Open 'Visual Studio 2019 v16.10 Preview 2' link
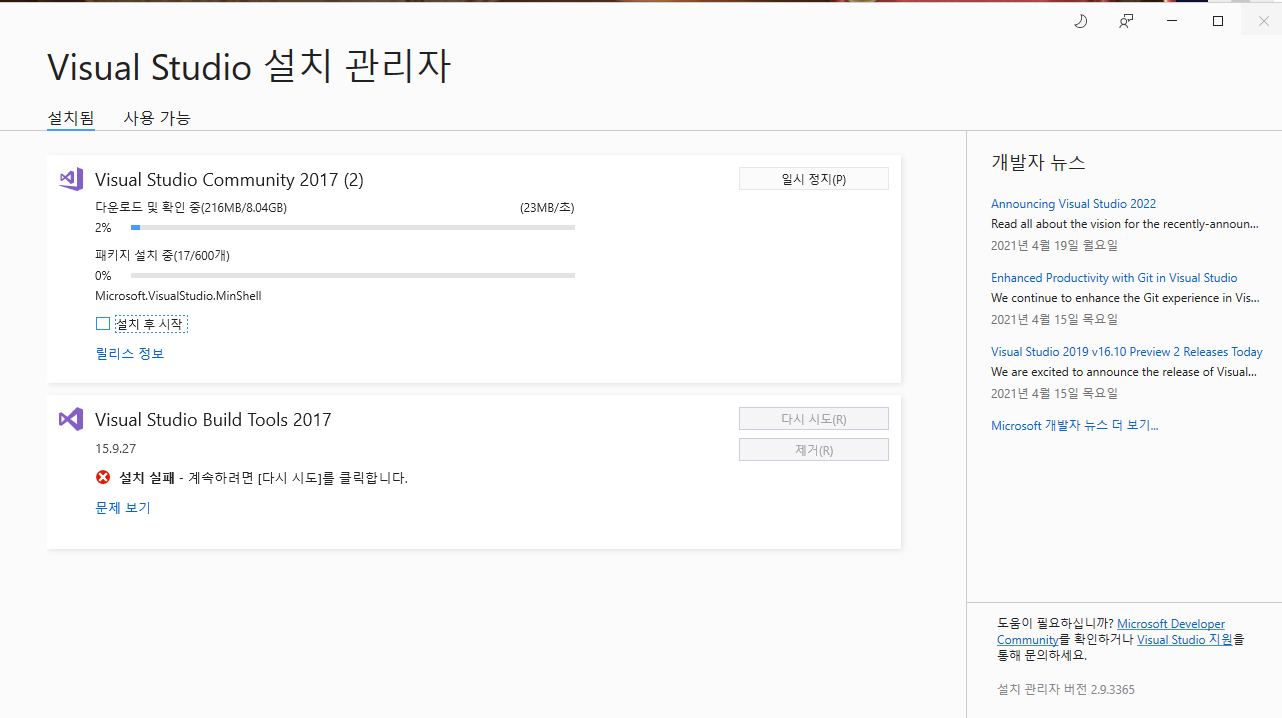The width and height of the screenshot is (1282, 718). (x=1127, y=352)
